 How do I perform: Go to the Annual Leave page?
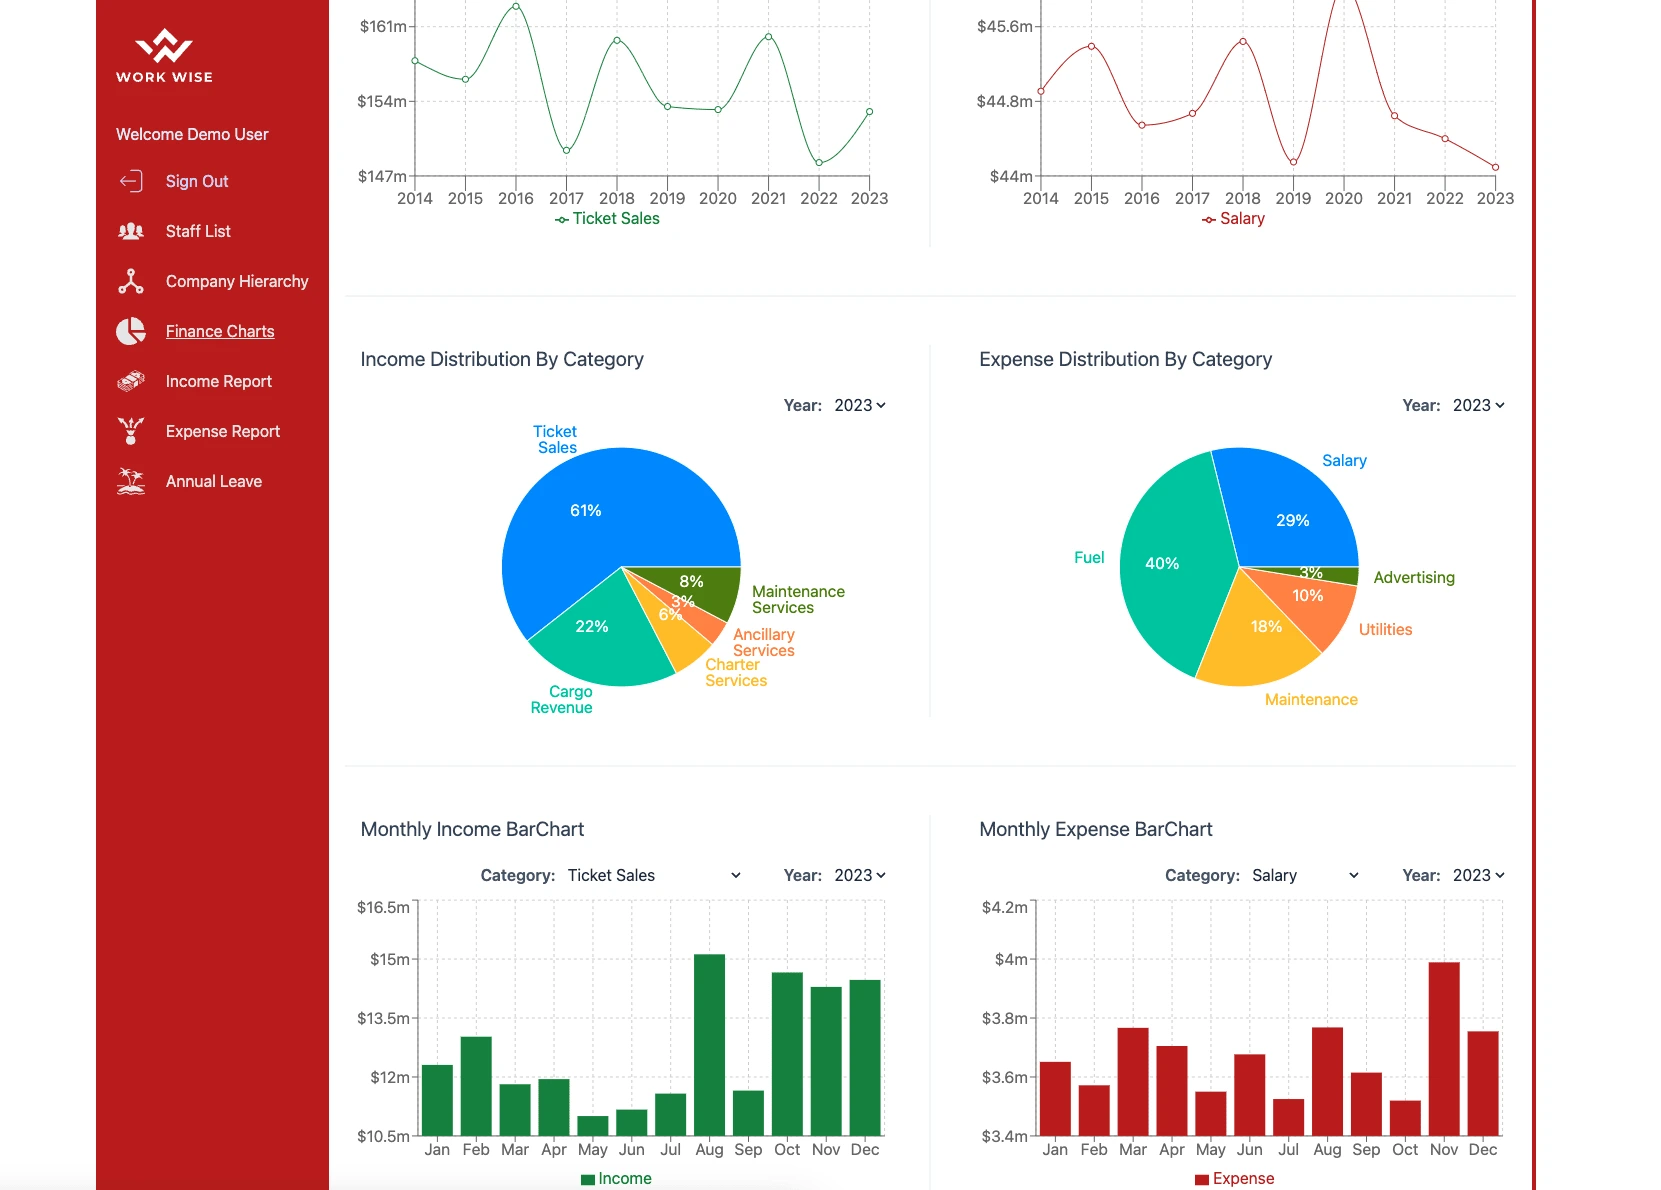tap(214, 481)
